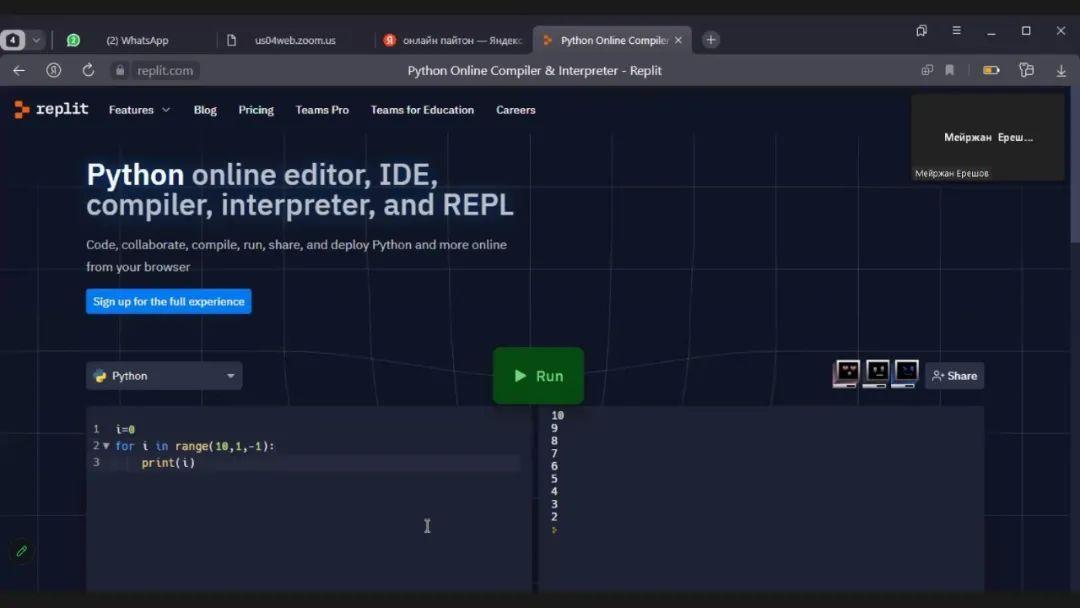Viewport: 1080px width, 608px height.
Task: Click the bookmark icon in the toolbar
Action: pos(950,70)
